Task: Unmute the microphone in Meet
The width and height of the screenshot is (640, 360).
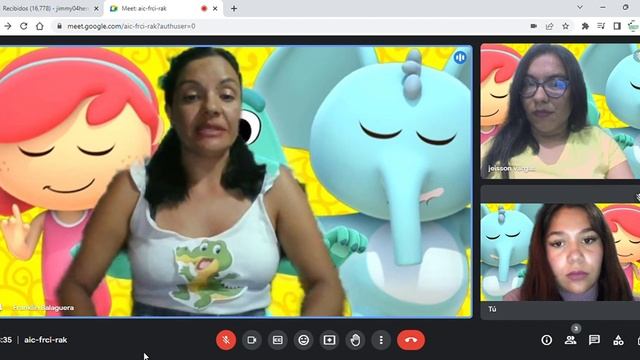Action: [x=226, y=340]
